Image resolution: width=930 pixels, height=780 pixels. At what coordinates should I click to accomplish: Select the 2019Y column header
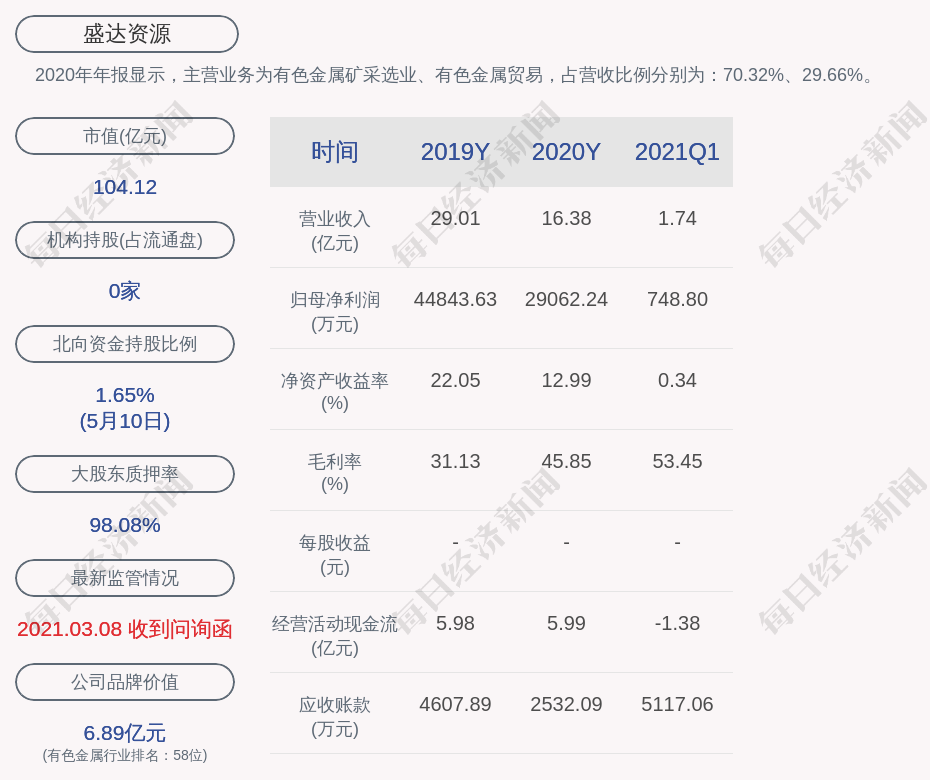click(x=456, y=152)
